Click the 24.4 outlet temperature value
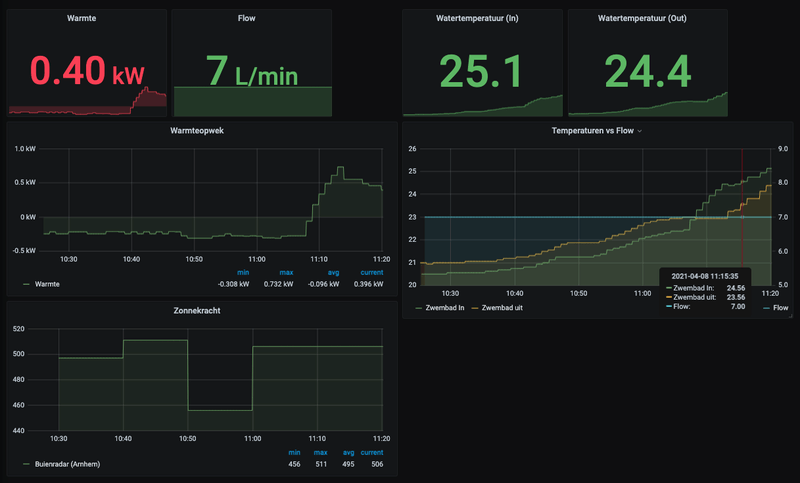 point(648,71)
